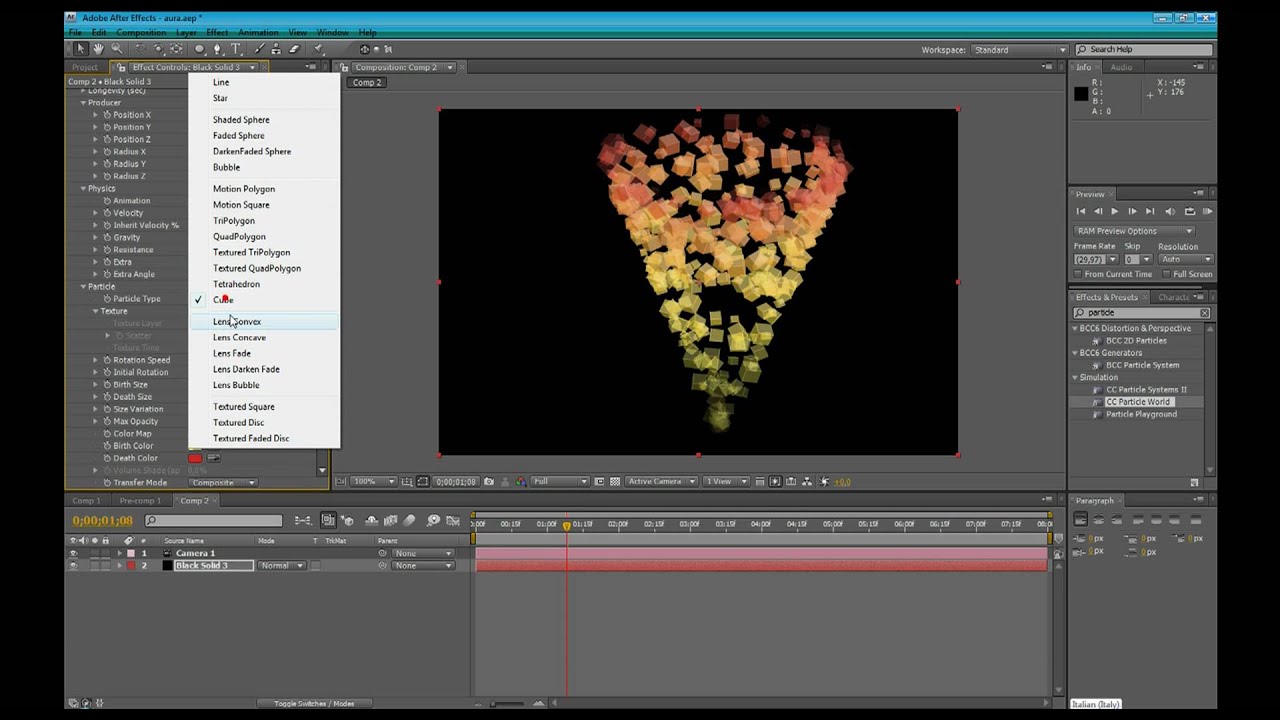Select the Zoom magnifier tool
The image size is (1280, 720).
pyautogui.click(x=117, y=49)
